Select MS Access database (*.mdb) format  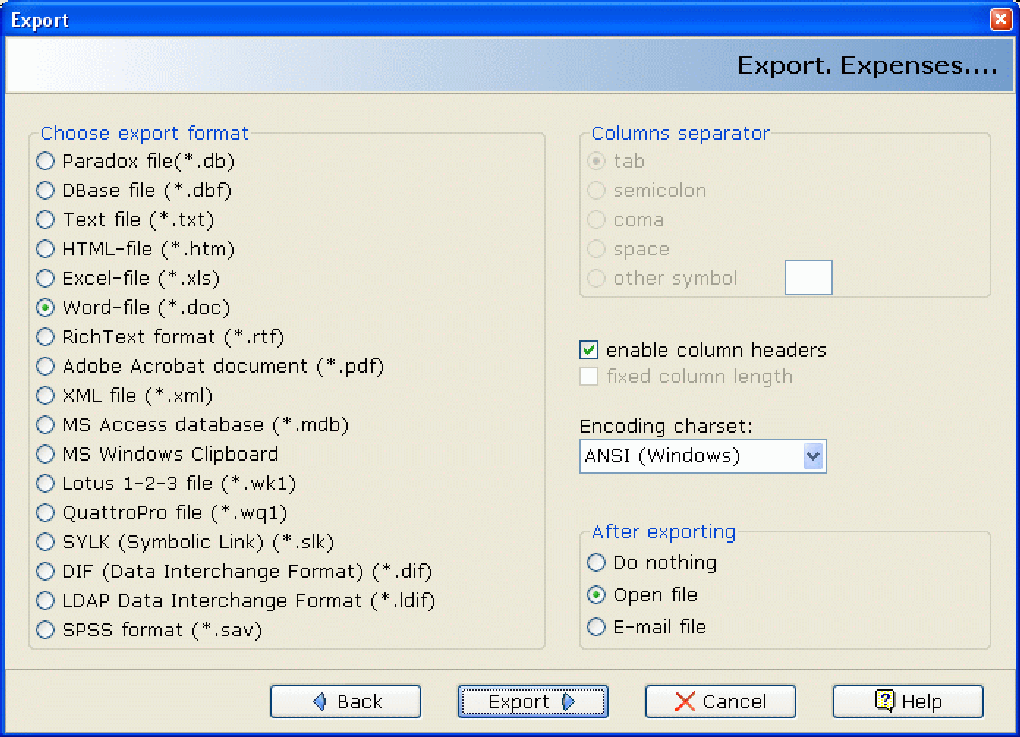pyautogui.click(x=46, y=425)
